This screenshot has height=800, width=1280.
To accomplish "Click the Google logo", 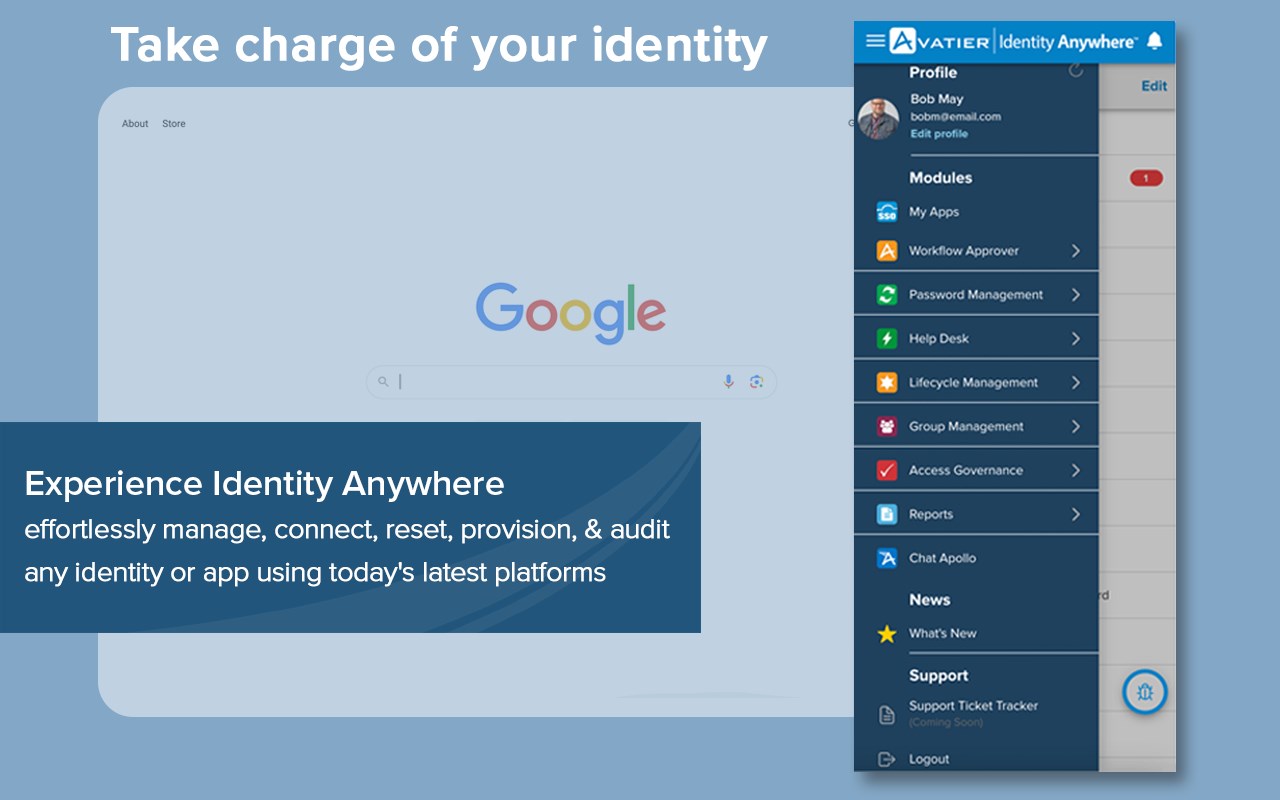I will 571,312.
